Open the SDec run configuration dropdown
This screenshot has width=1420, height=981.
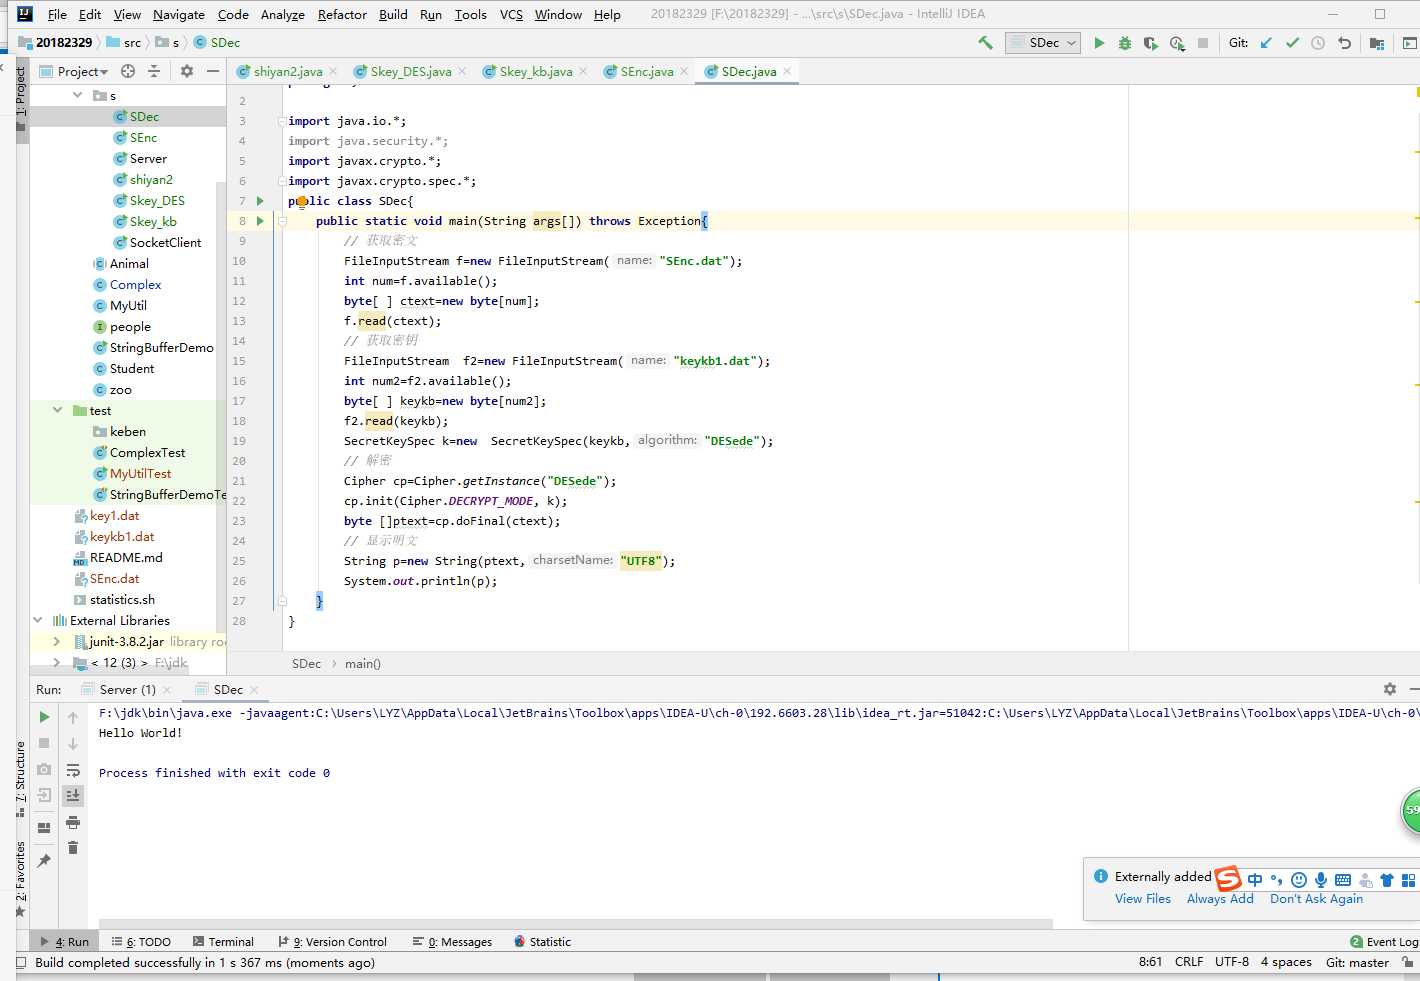pos(1043,43)
